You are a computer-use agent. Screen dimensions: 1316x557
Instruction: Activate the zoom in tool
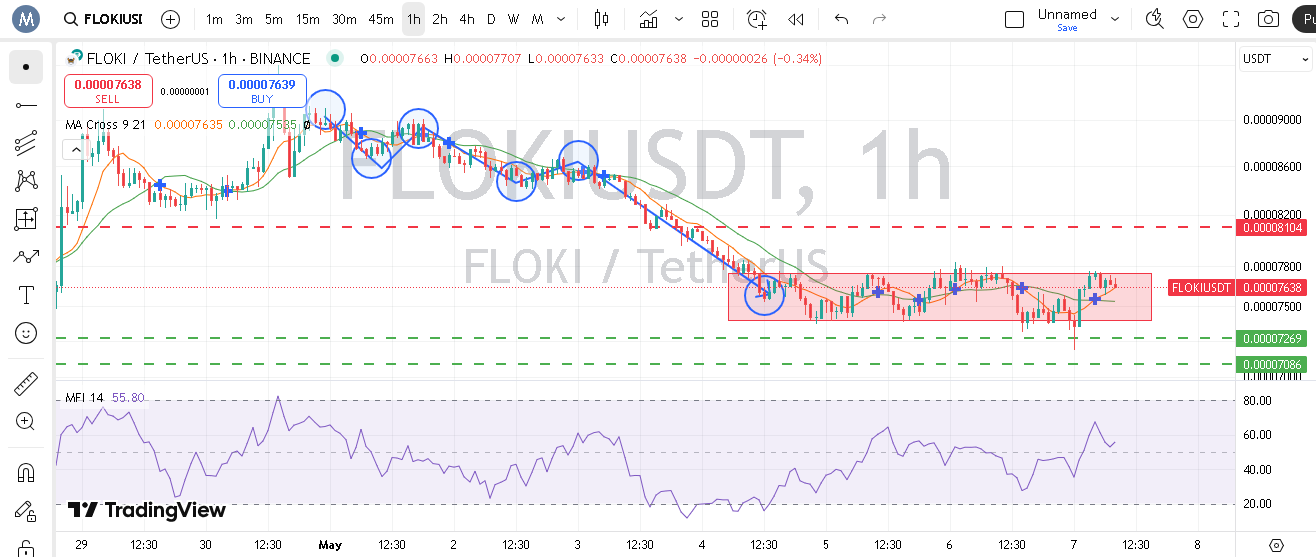tap(26, 421)
